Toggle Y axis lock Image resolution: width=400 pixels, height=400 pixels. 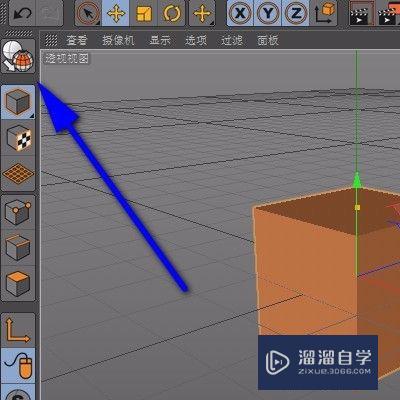(268, 13)
